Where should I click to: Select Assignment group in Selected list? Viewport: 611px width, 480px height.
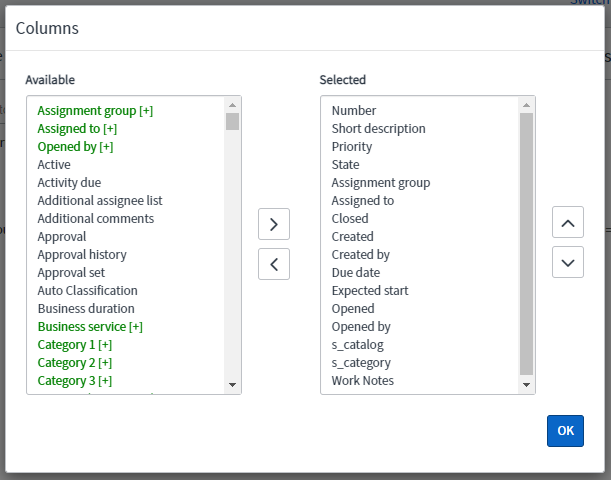click(381, 182)
